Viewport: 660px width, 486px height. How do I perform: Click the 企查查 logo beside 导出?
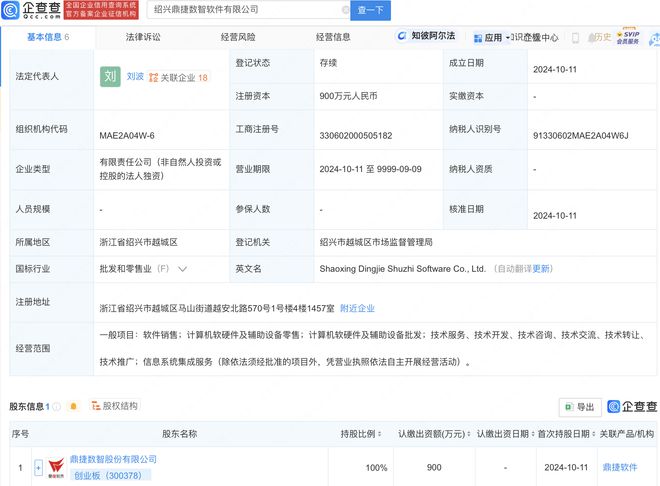coord(632,406)
